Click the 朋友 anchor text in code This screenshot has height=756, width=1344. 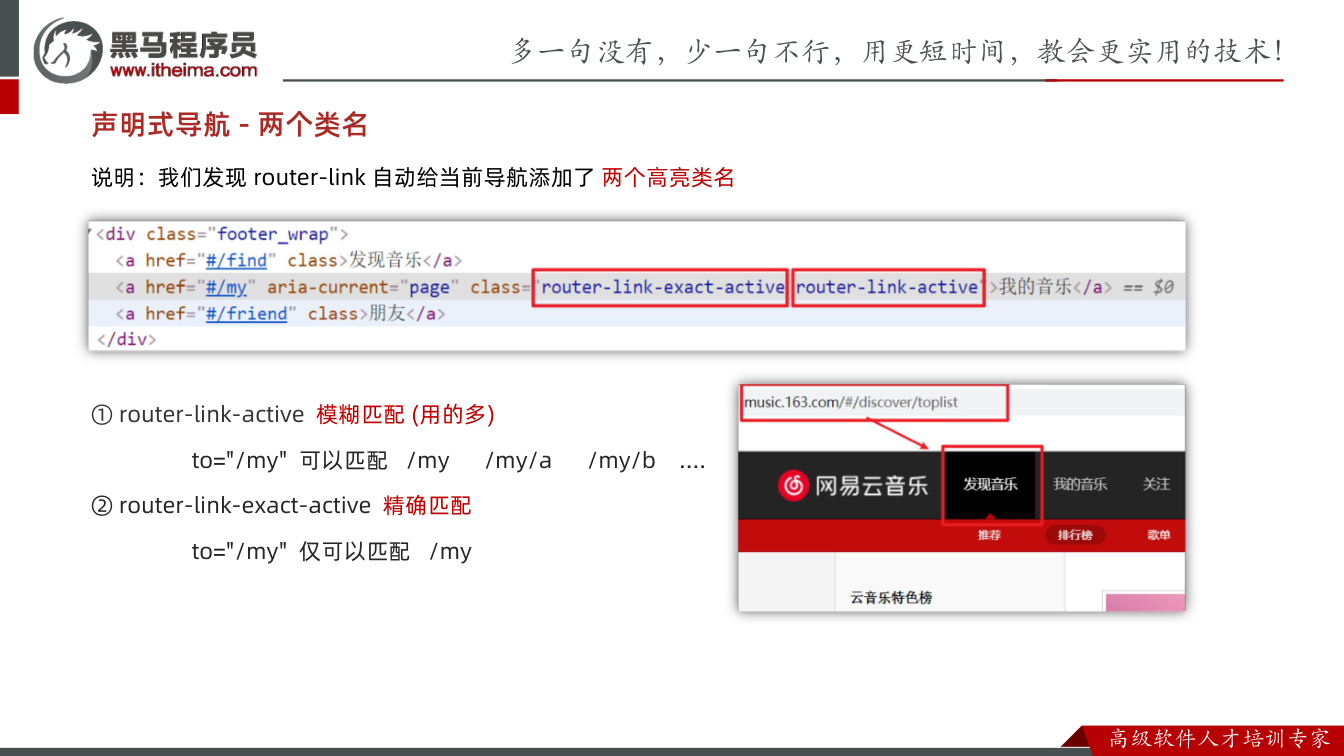pos(387,313)
